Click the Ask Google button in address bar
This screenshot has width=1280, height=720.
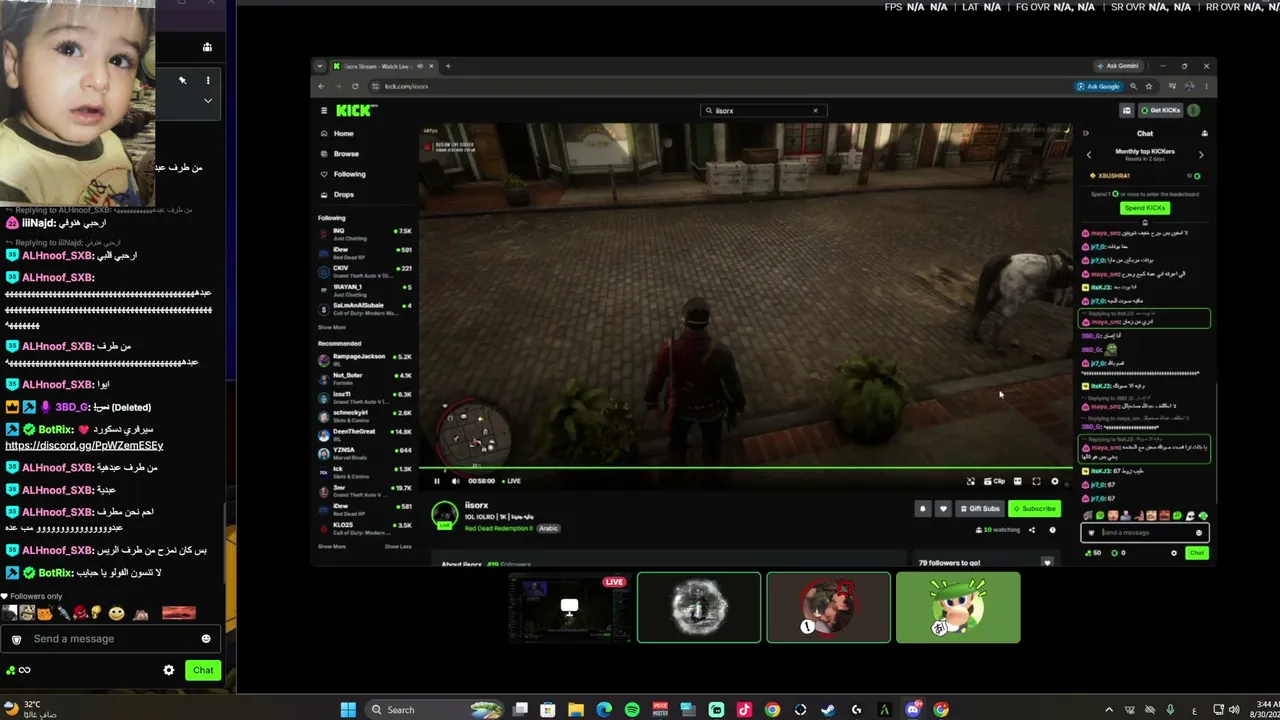1098,86
